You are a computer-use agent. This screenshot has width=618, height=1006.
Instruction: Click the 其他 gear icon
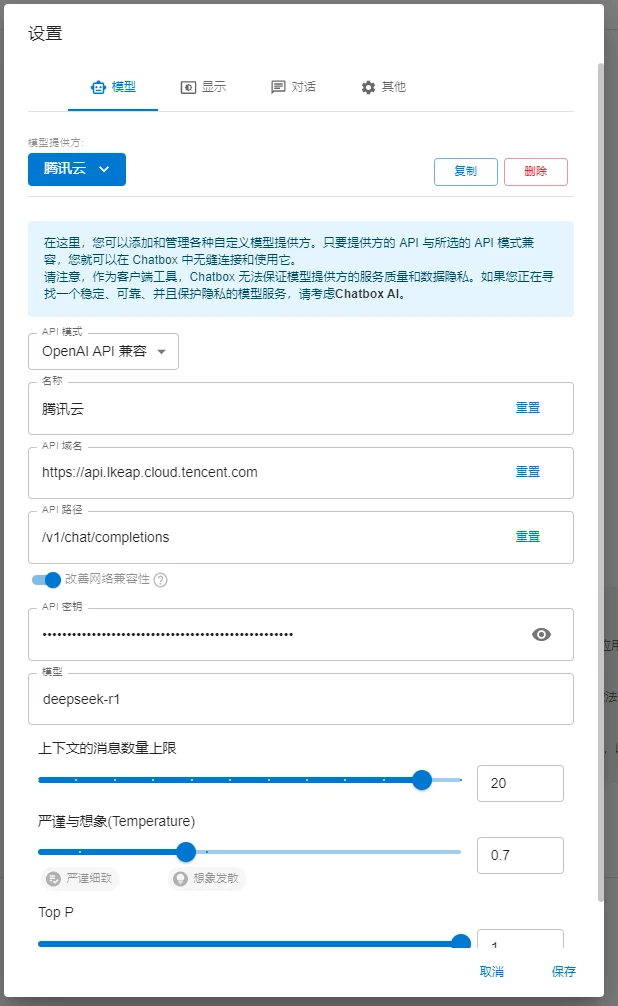click(x=368, y=87)
